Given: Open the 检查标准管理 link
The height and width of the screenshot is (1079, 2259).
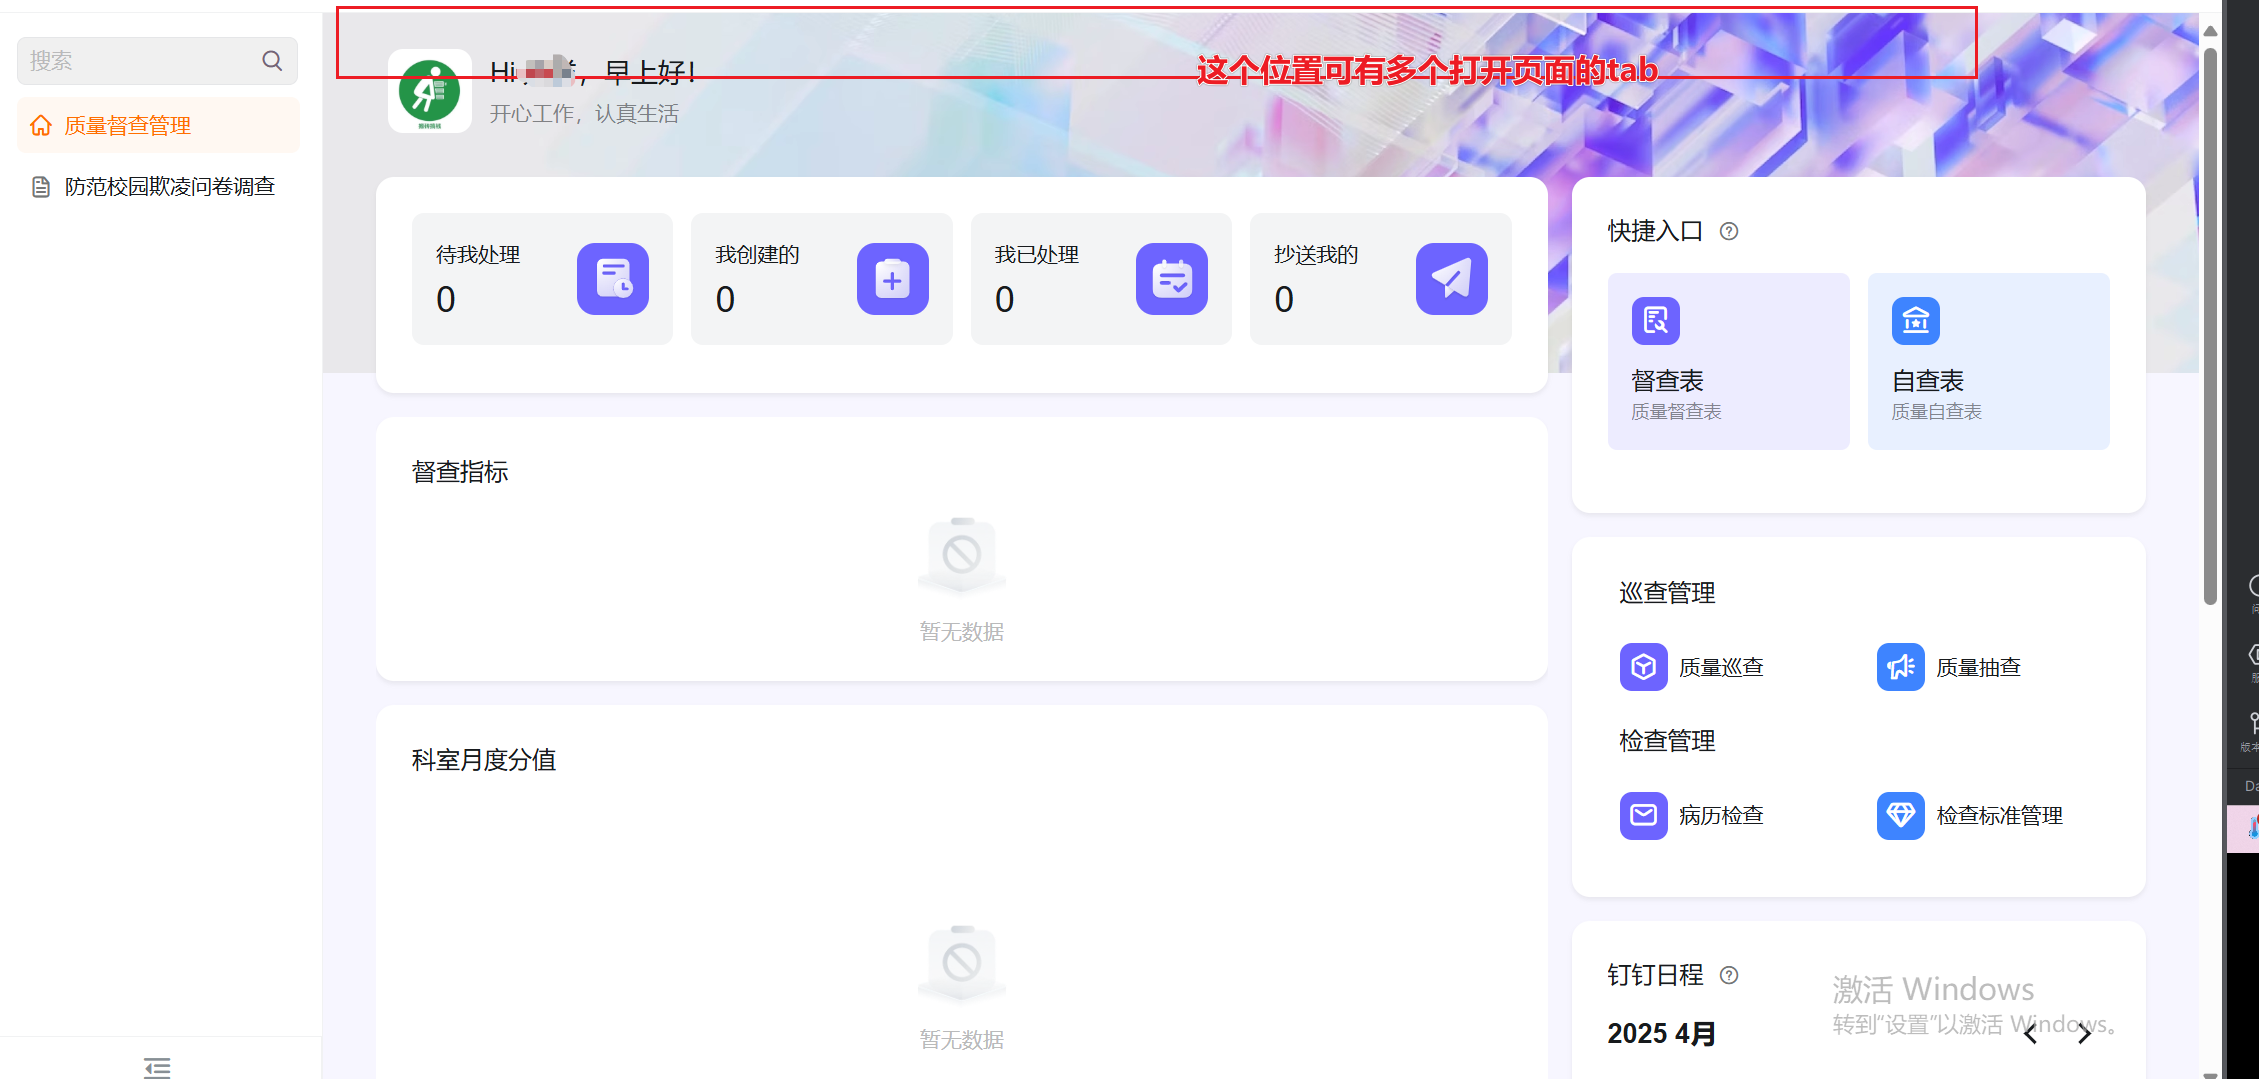Looking at the screenshot, I should [2000, 816].
